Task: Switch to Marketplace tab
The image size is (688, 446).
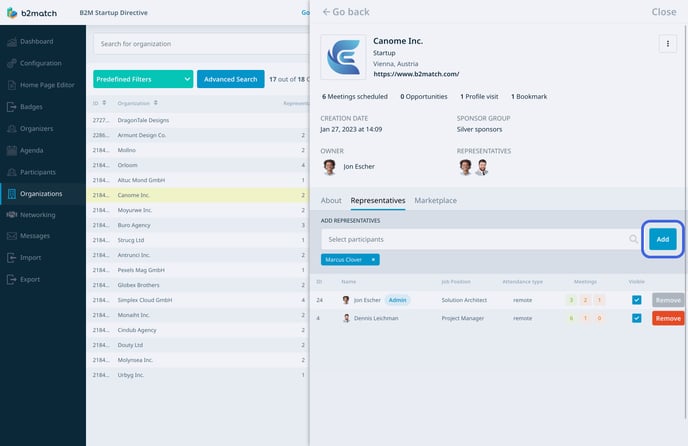Action: click(x=436, y=201)
